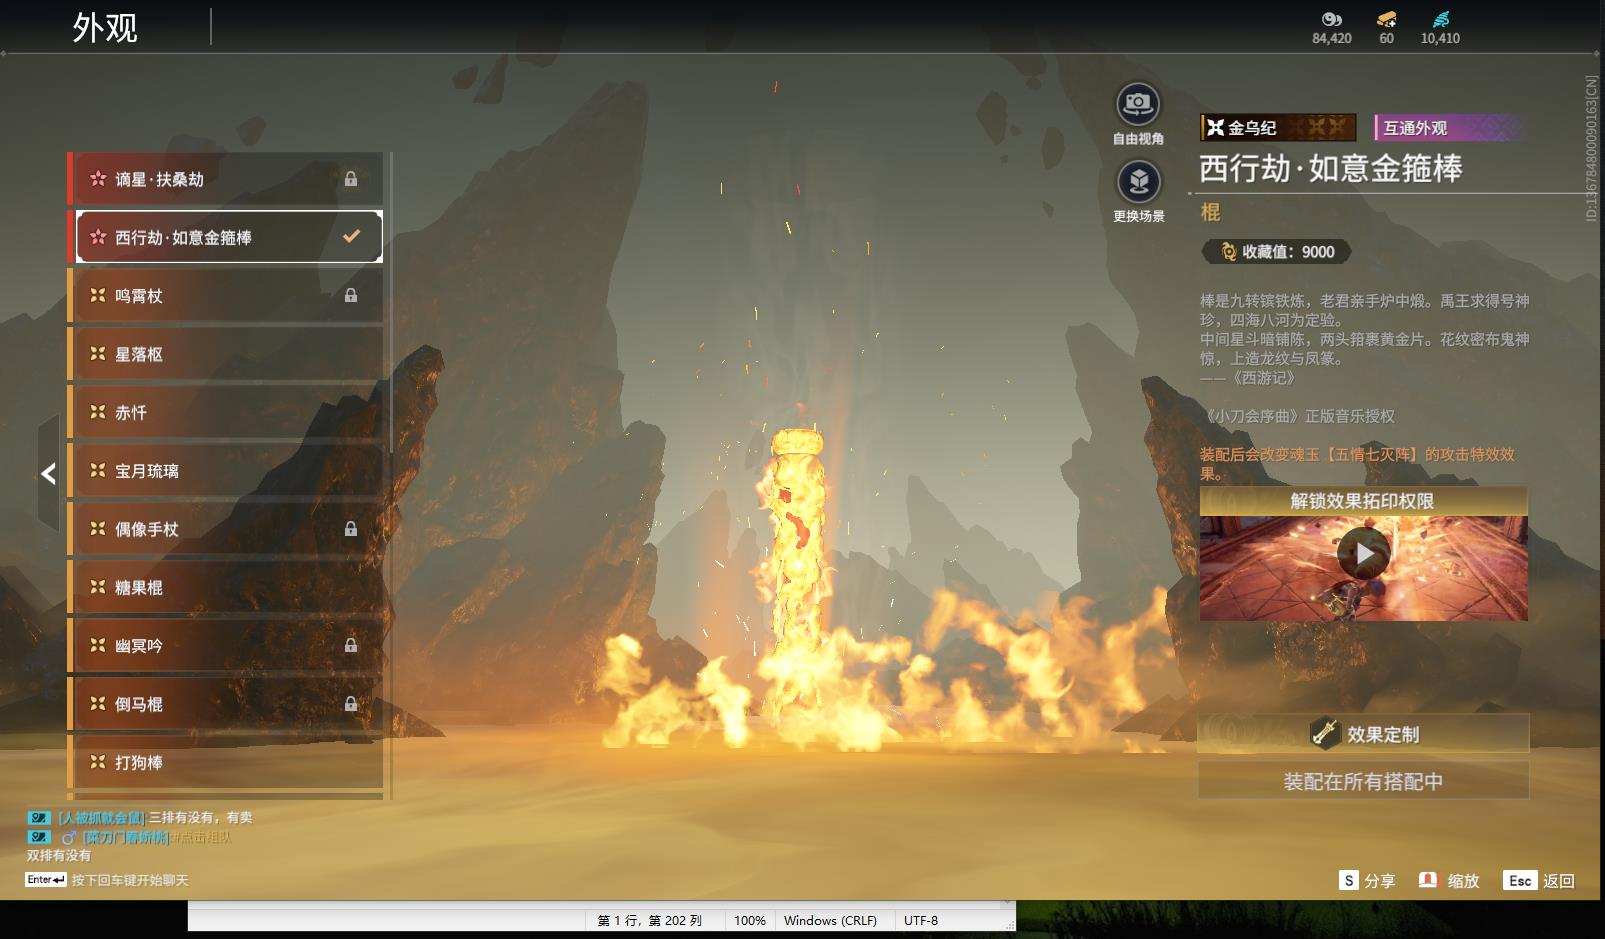Select the 打狗棒 skin
This screenshot has height=939, width=1605.
point(225,762)
